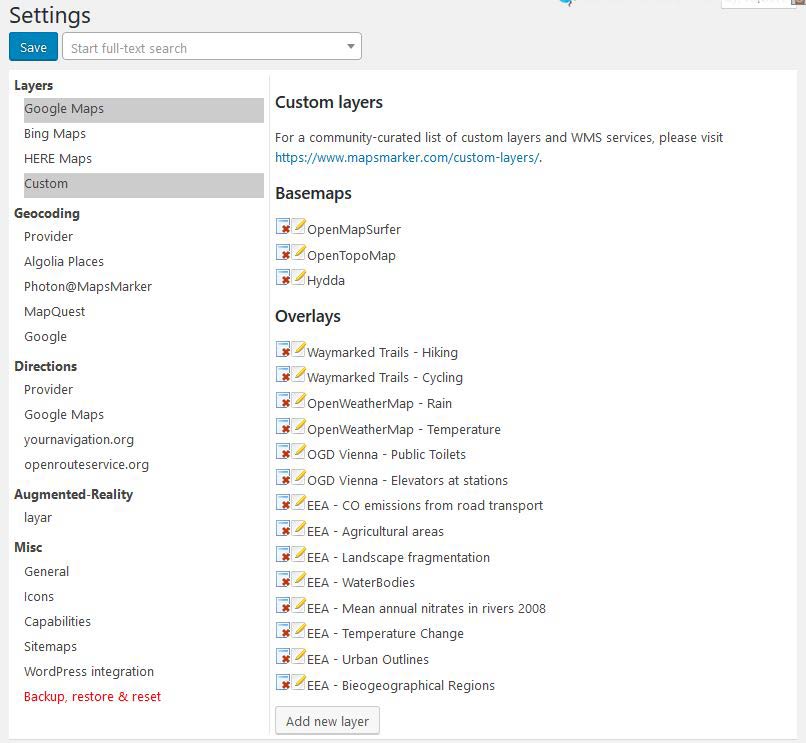Open yournavigation.org settings
This screenshot has width=806, height=743.
point(79,440)
